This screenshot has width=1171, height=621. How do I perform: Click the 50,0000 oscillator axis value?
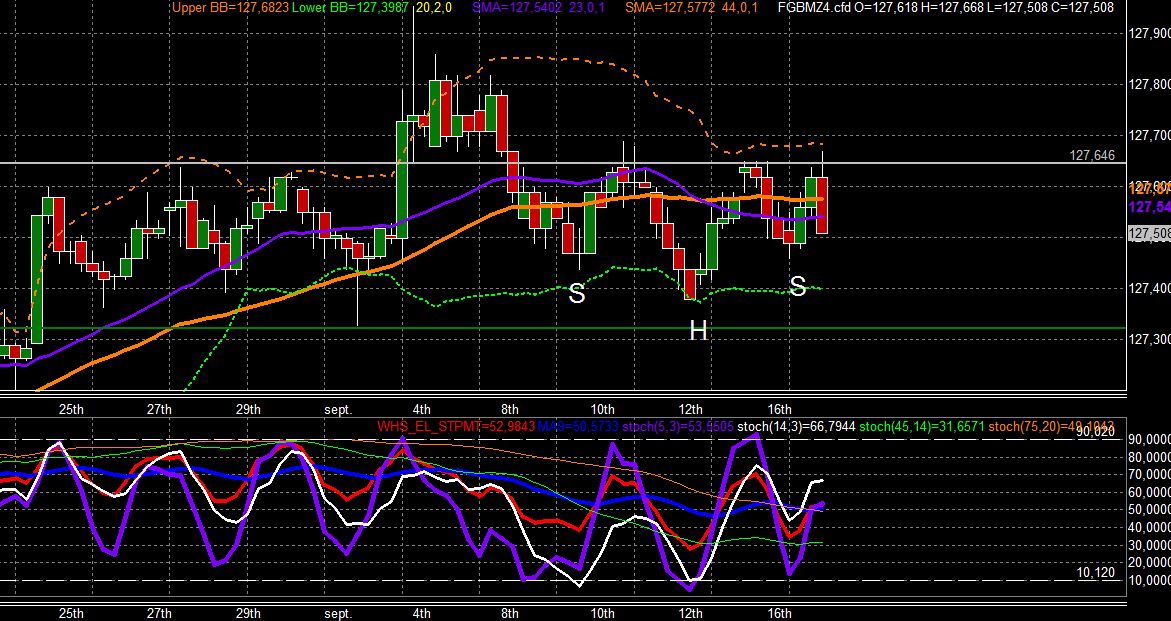pos(1149,510)
